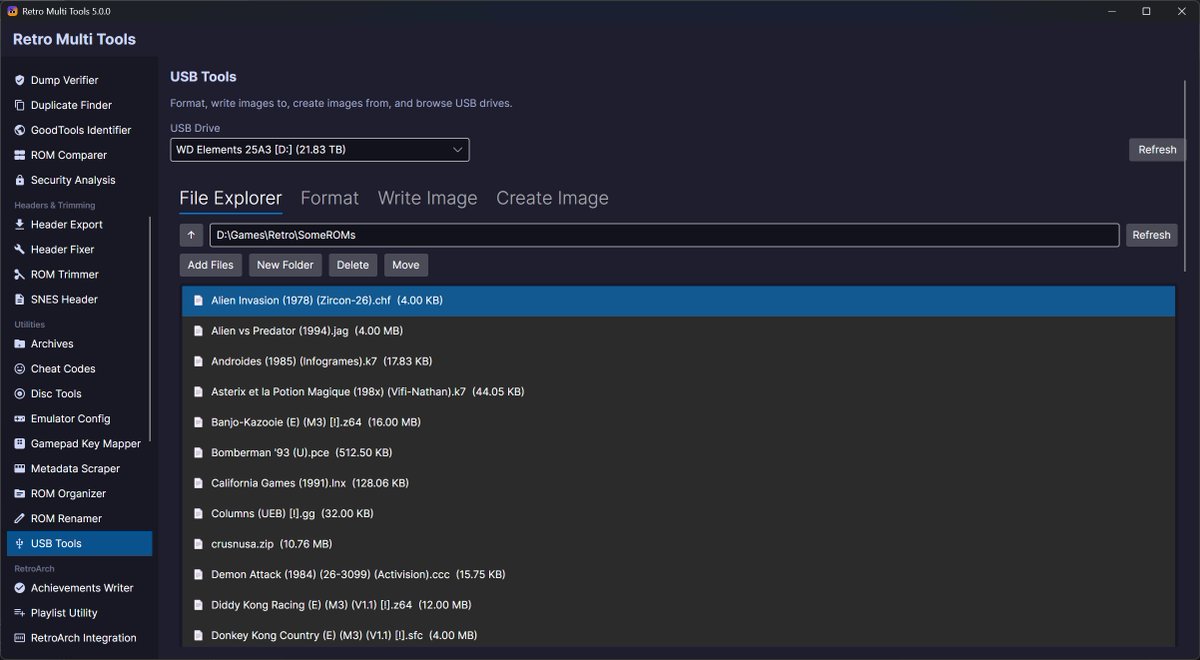The width and height of the screenshot is (1200, 660).
Task: Switch to the Format tab
Action: click(x=329, y=198)
